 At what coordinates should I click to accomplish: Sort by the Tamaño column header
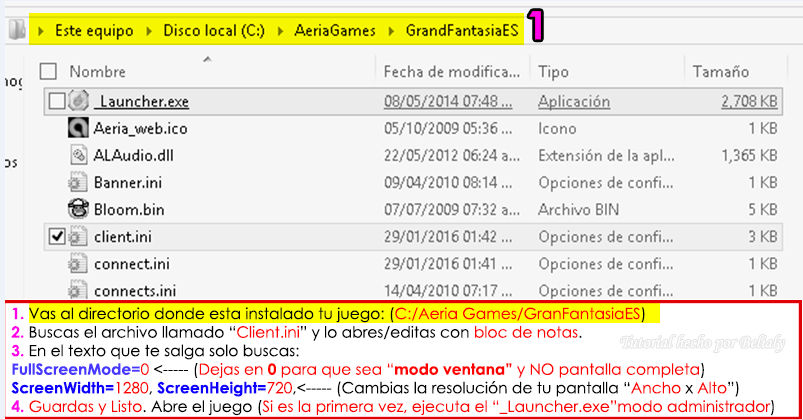(x=721, y=72)
